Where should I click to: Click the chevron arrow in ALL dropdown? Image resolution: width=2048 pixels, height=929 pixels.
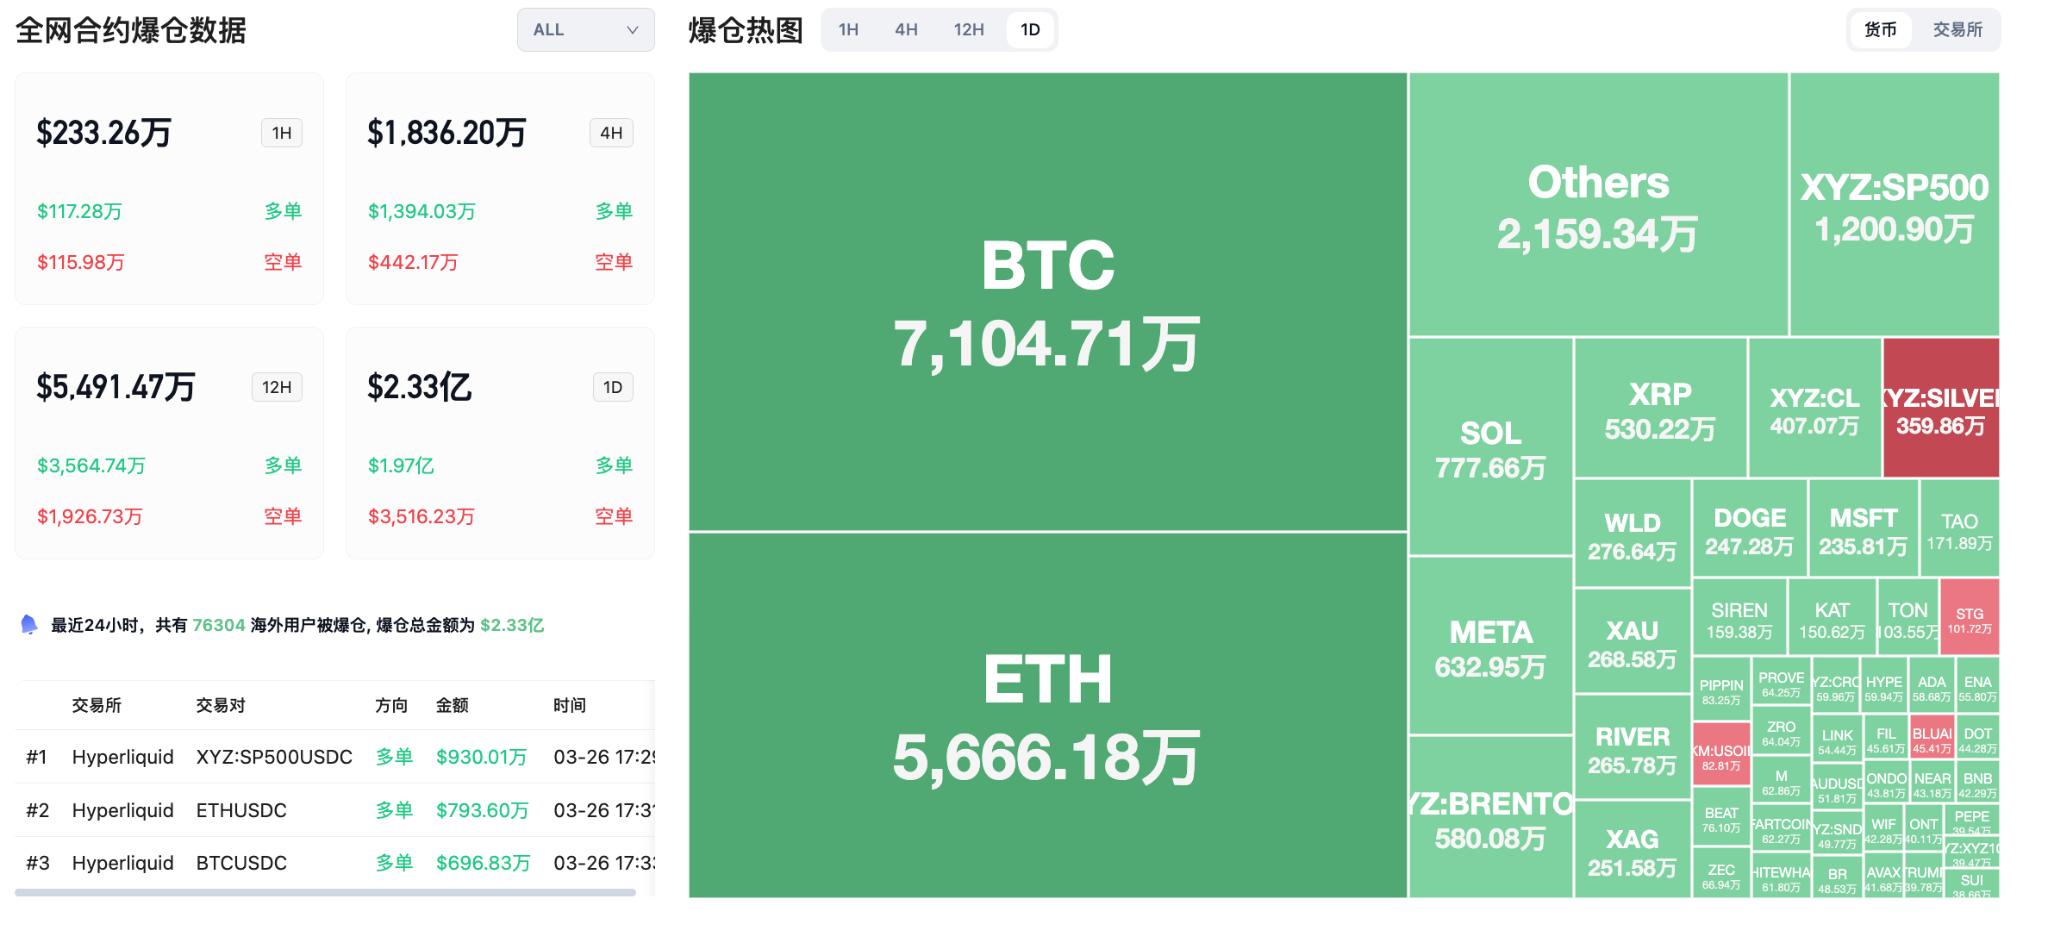pyautogui.click(x=632, y=30)
